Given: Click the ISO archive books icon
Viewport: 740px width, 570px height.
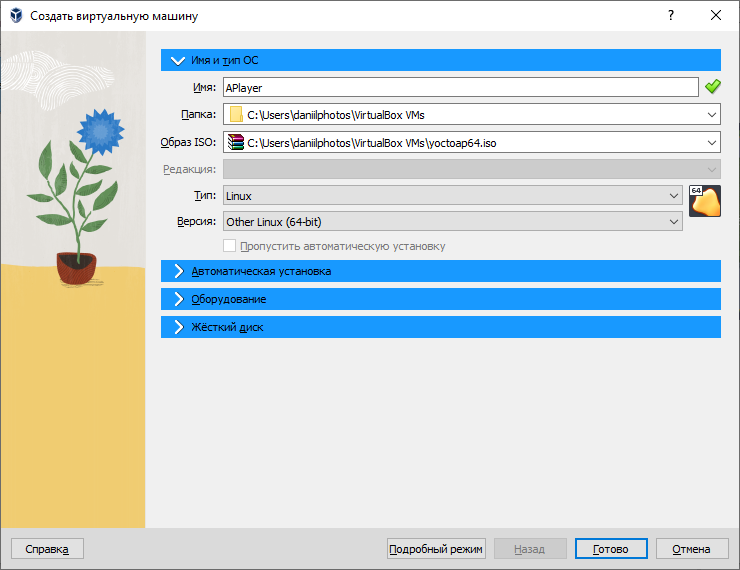Looking at the screenshot, I should point(235,142).
